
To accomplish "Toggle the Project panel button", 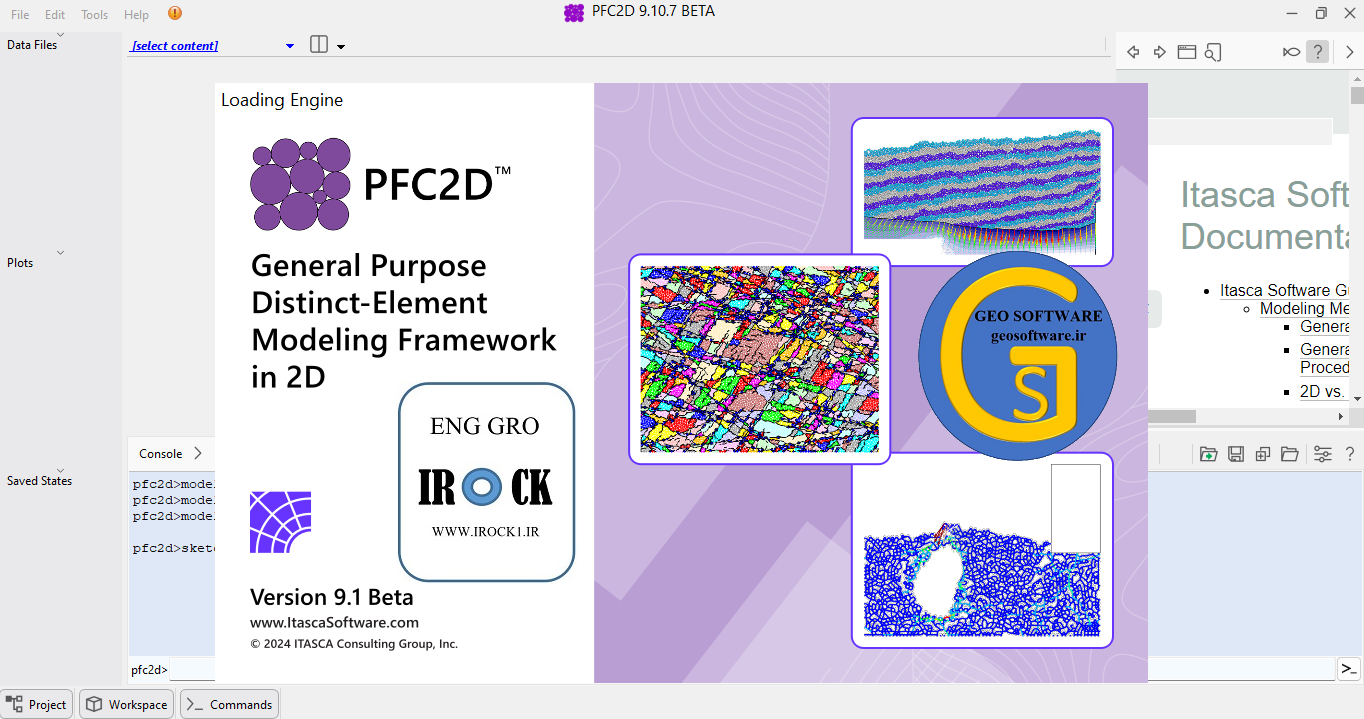I will point(37,704).
